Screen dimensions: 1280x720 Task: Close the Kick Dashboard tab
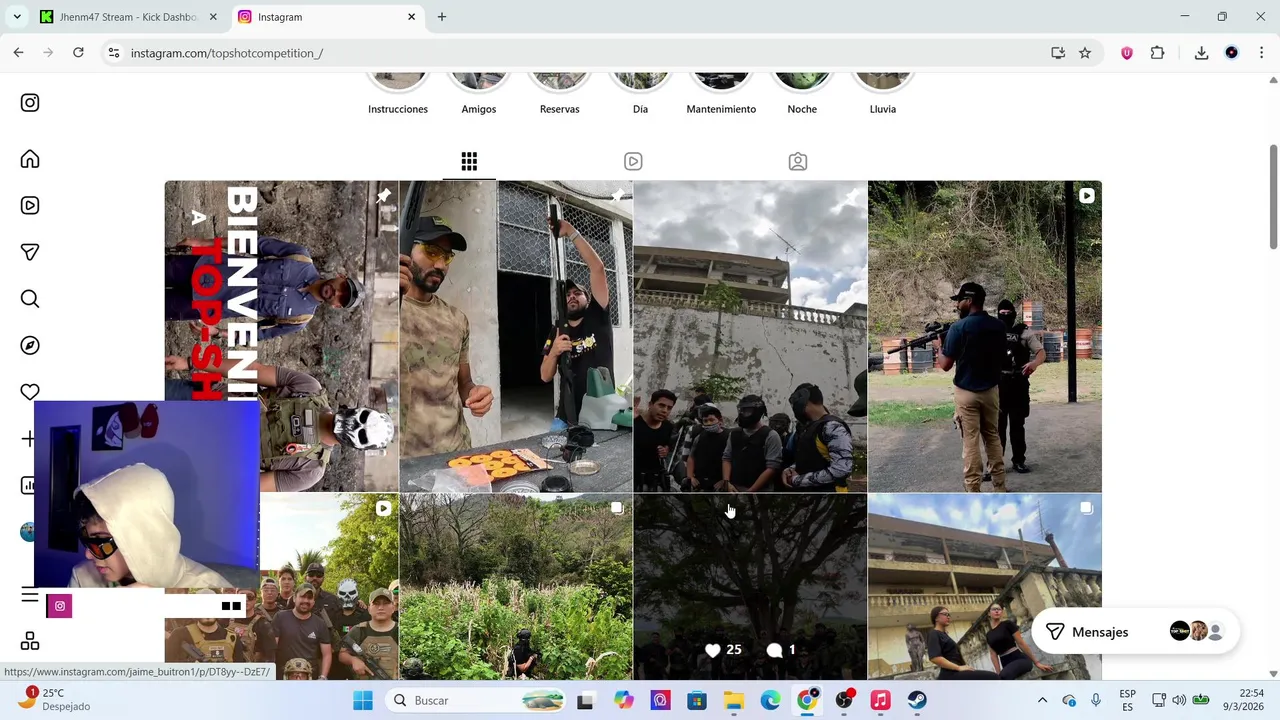pyautogui.click(x=213, y=17)
